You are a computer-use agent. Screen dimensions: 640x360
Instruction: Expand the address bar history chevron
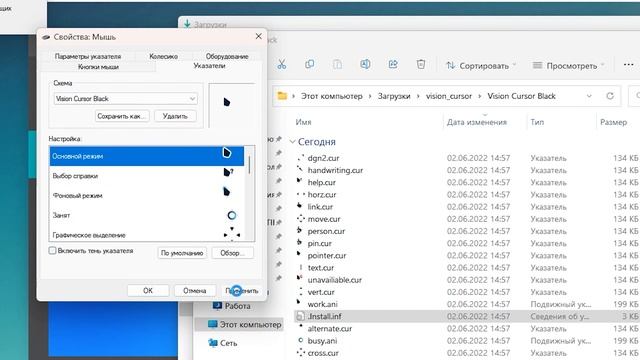[589, 96]
